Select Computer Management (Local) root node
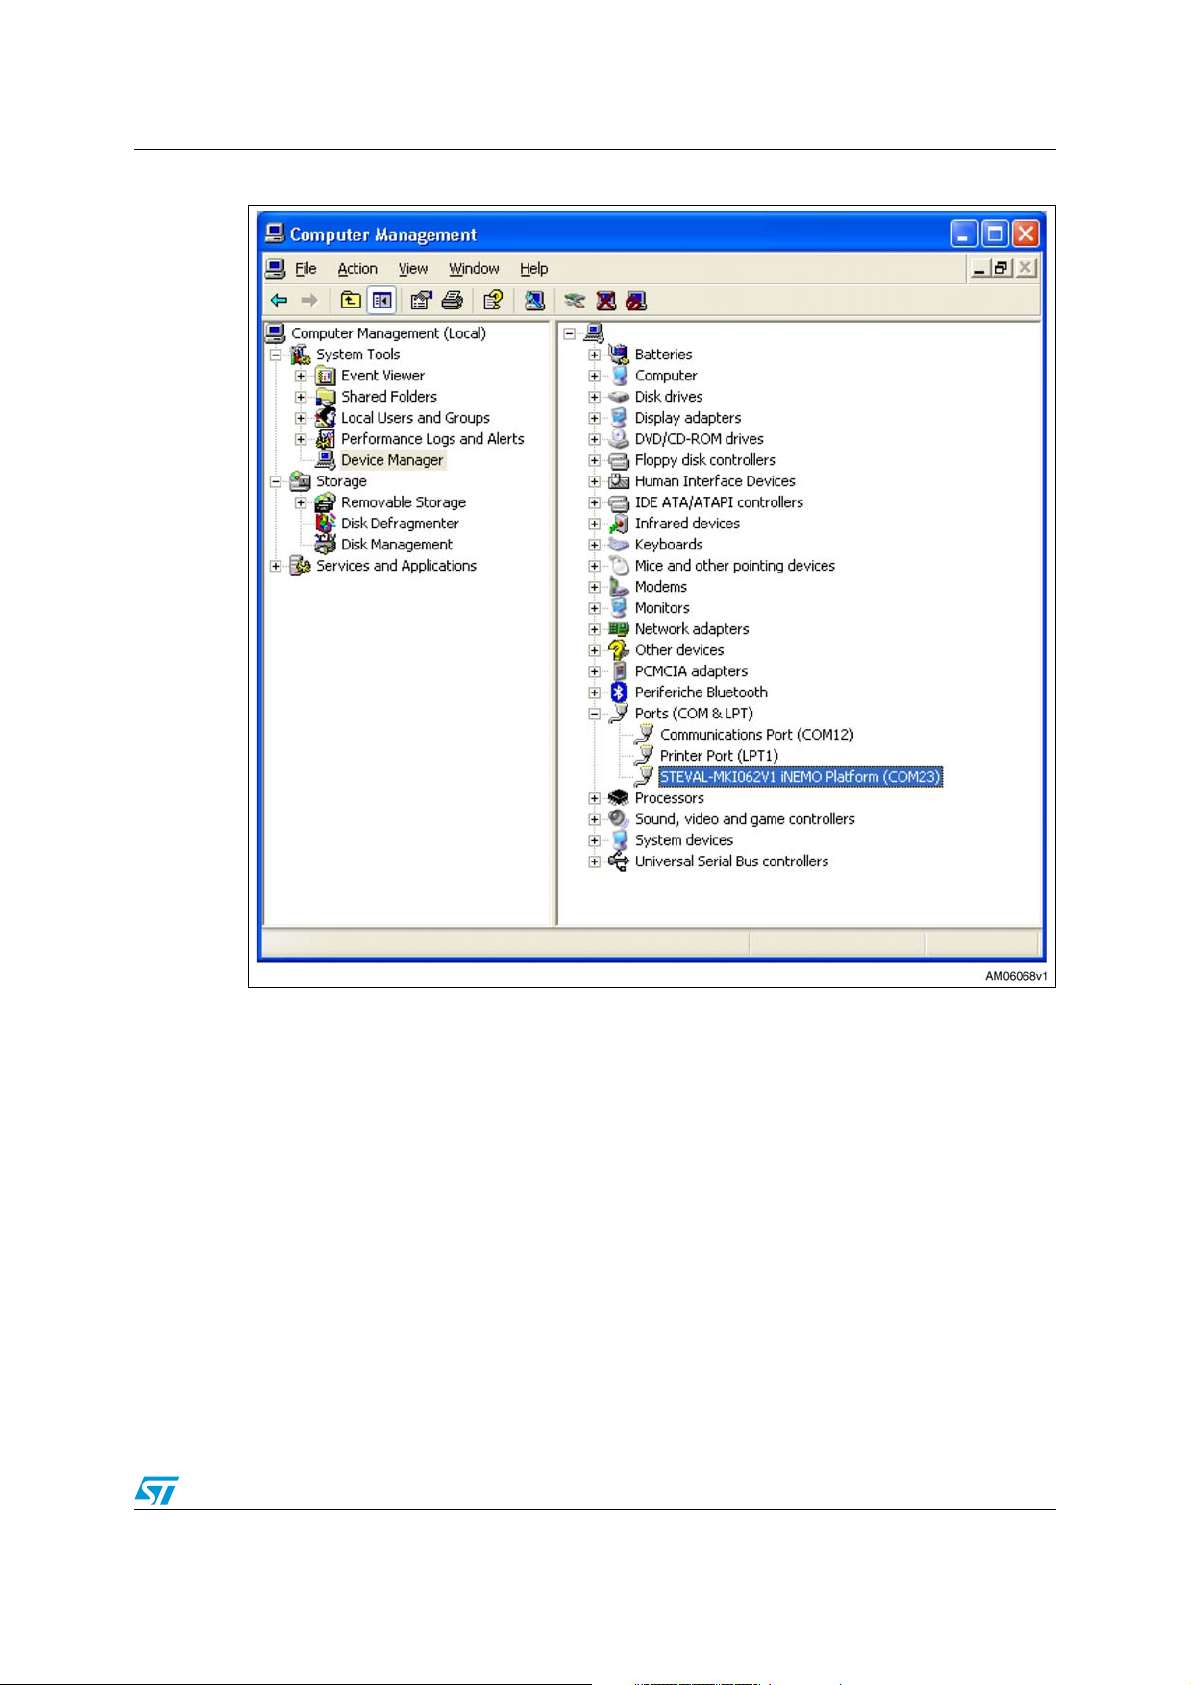1191x1685 pixels. click(388, 333)
